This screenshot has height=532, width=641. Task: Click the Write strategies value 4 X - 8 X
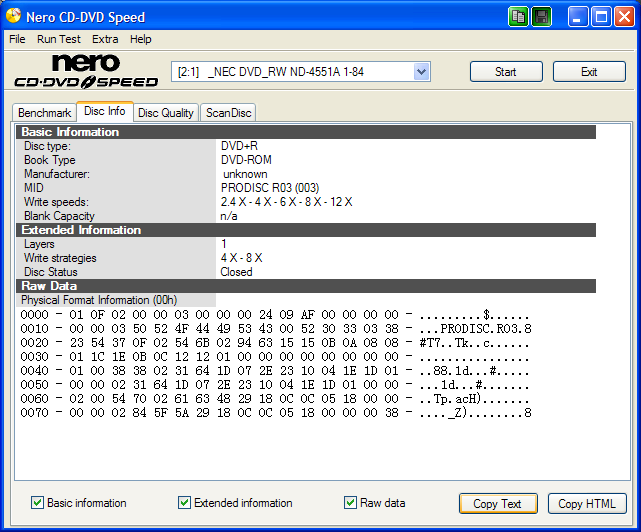241,258
